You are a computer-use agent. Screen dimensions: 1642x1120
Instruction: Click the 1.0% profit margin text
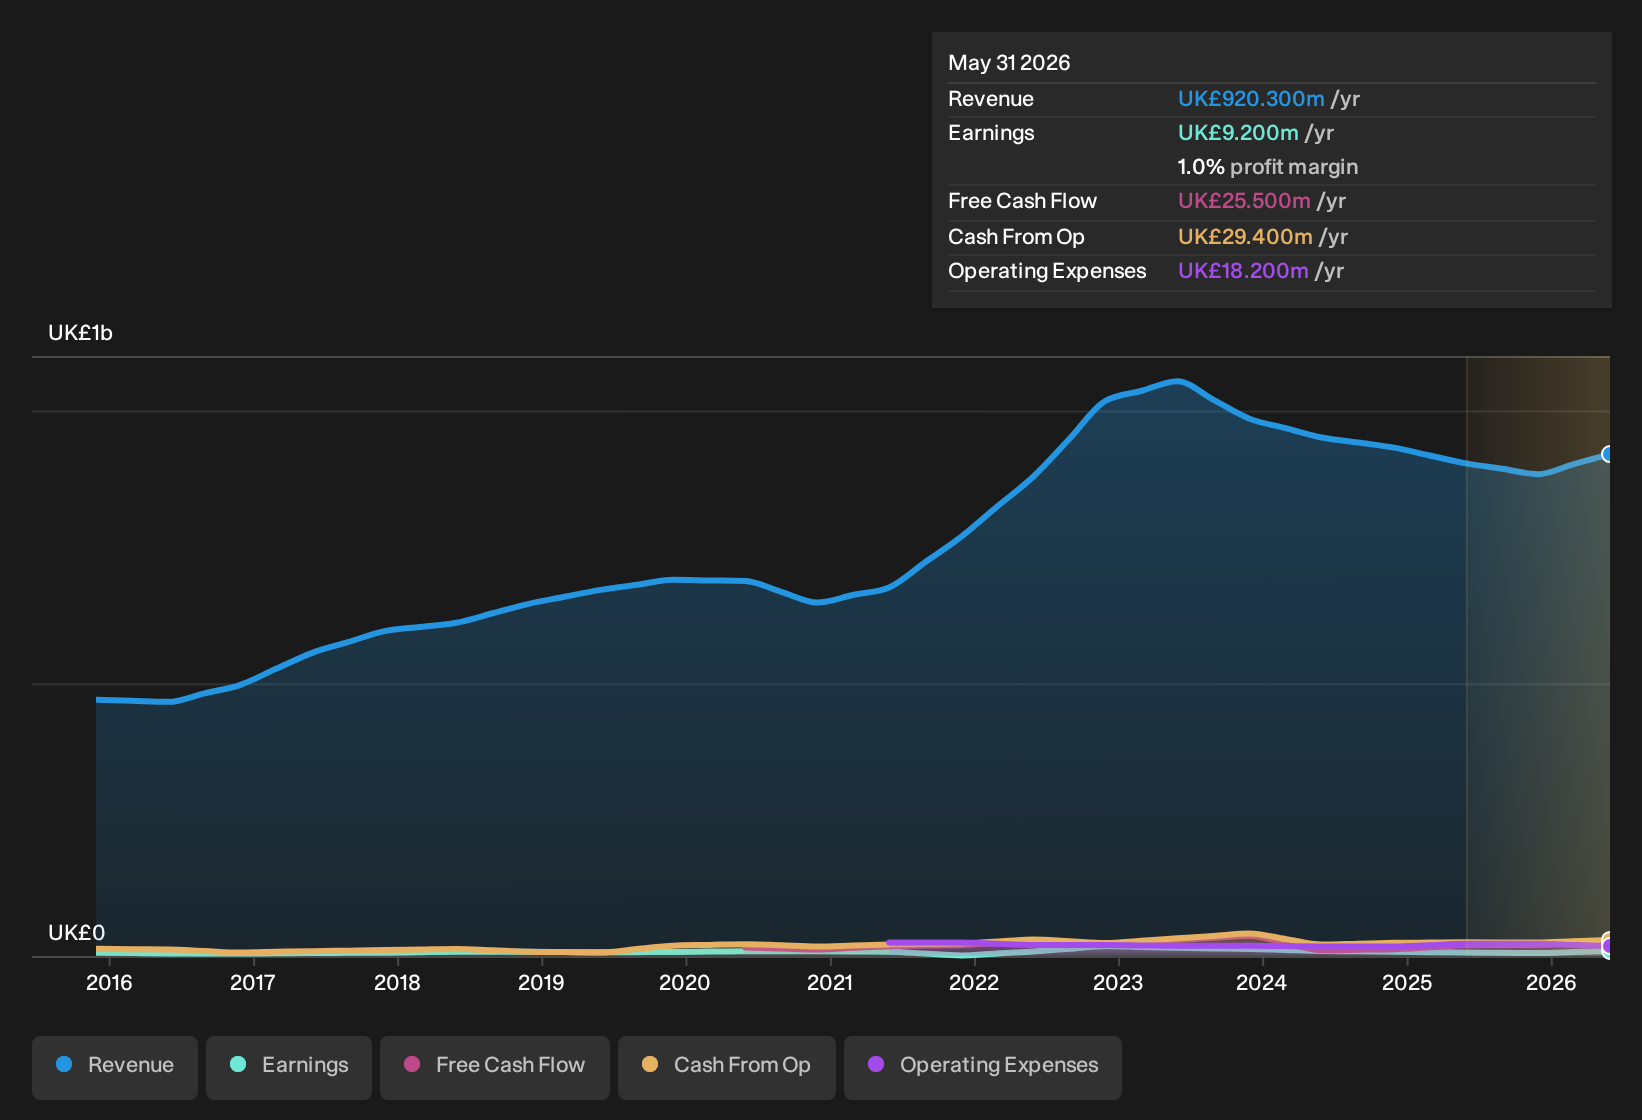pos(1268,167)
